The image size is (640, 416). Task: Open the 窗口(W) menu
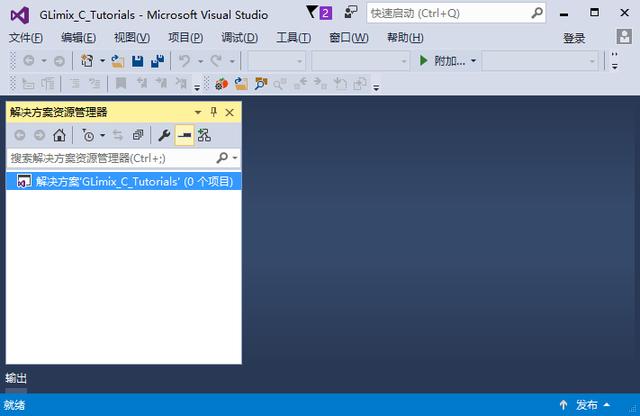349,38
